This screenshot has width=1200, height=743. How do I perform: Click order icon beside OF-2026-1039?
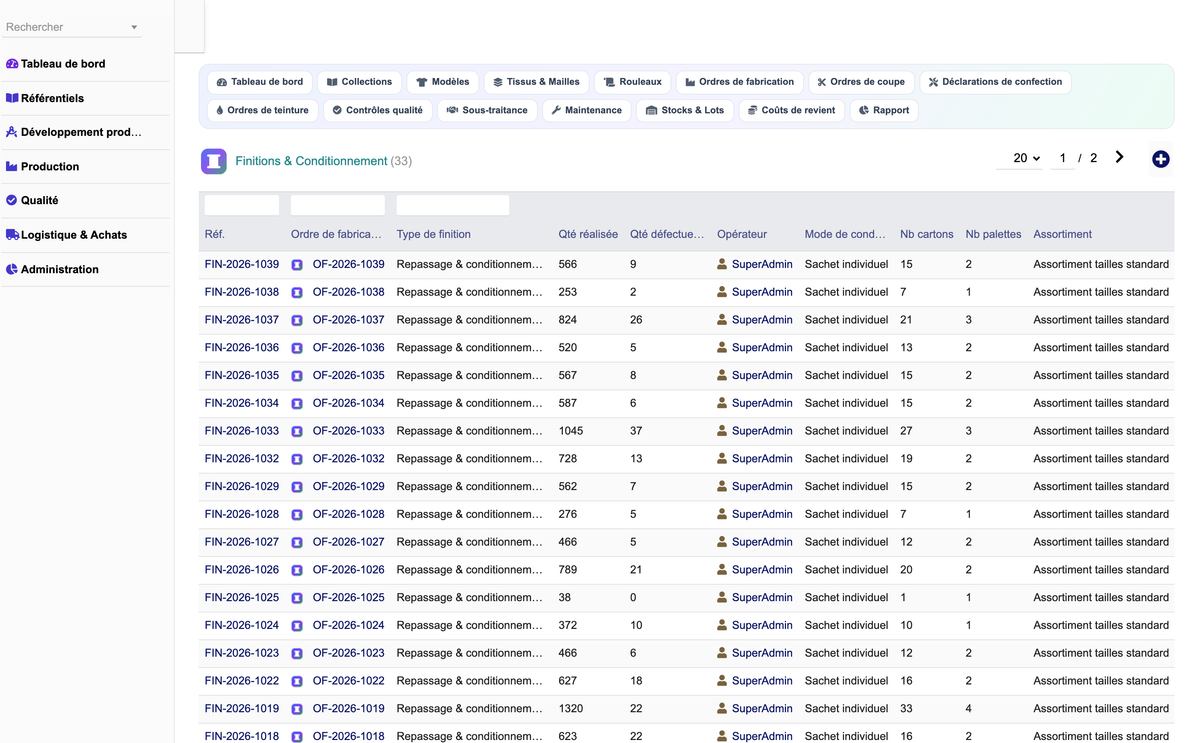[x=297, y=265]
